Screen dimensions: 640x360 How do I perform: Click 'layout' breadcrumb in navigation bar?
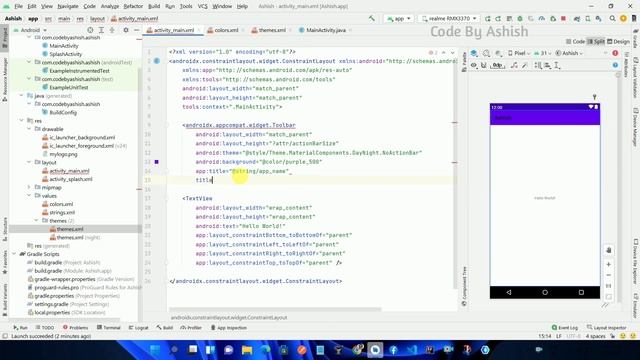point(97,19)
